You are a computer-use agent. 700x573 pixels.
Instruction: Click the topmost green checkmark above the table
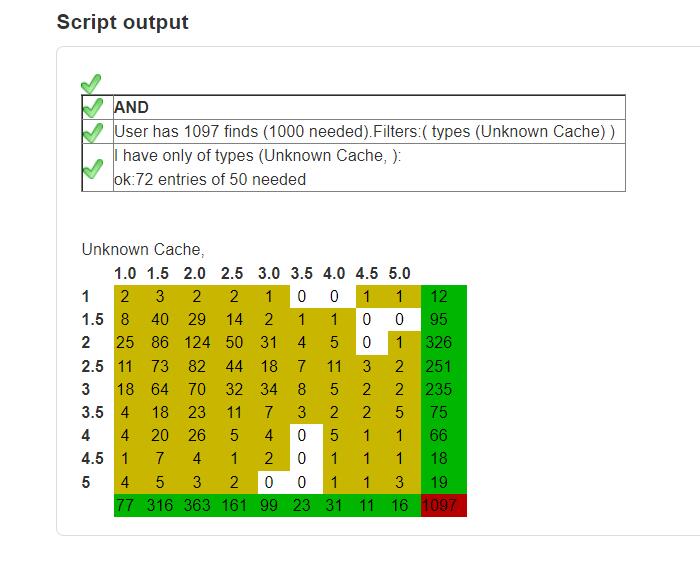(91, 84)
